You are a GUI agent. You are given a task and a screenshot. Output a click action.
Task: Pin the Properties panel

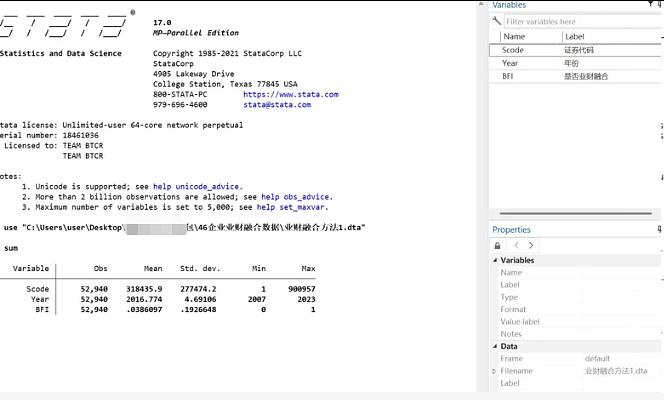click(x=660, y=229)
